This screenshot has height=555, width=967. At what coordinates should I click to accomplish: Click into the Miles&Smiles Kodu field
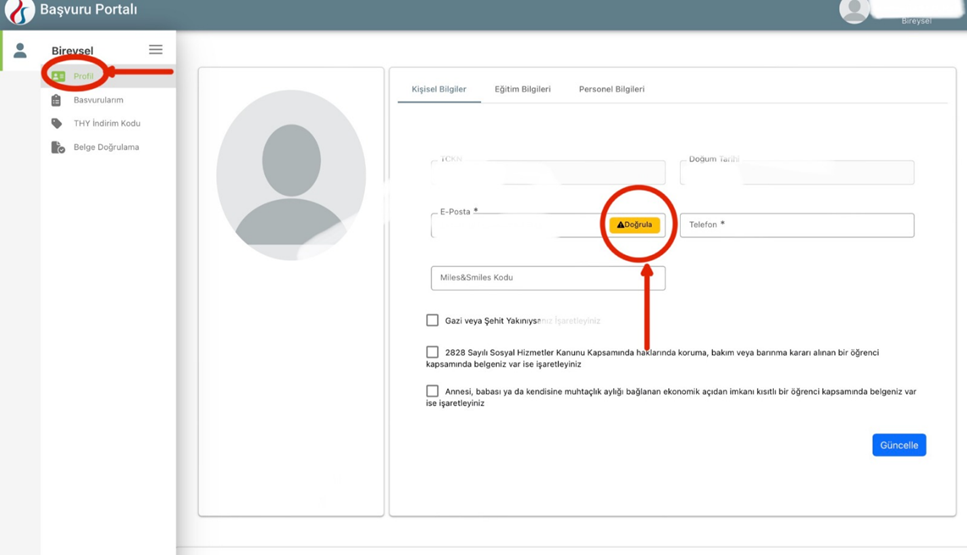[x=547, y=278]
